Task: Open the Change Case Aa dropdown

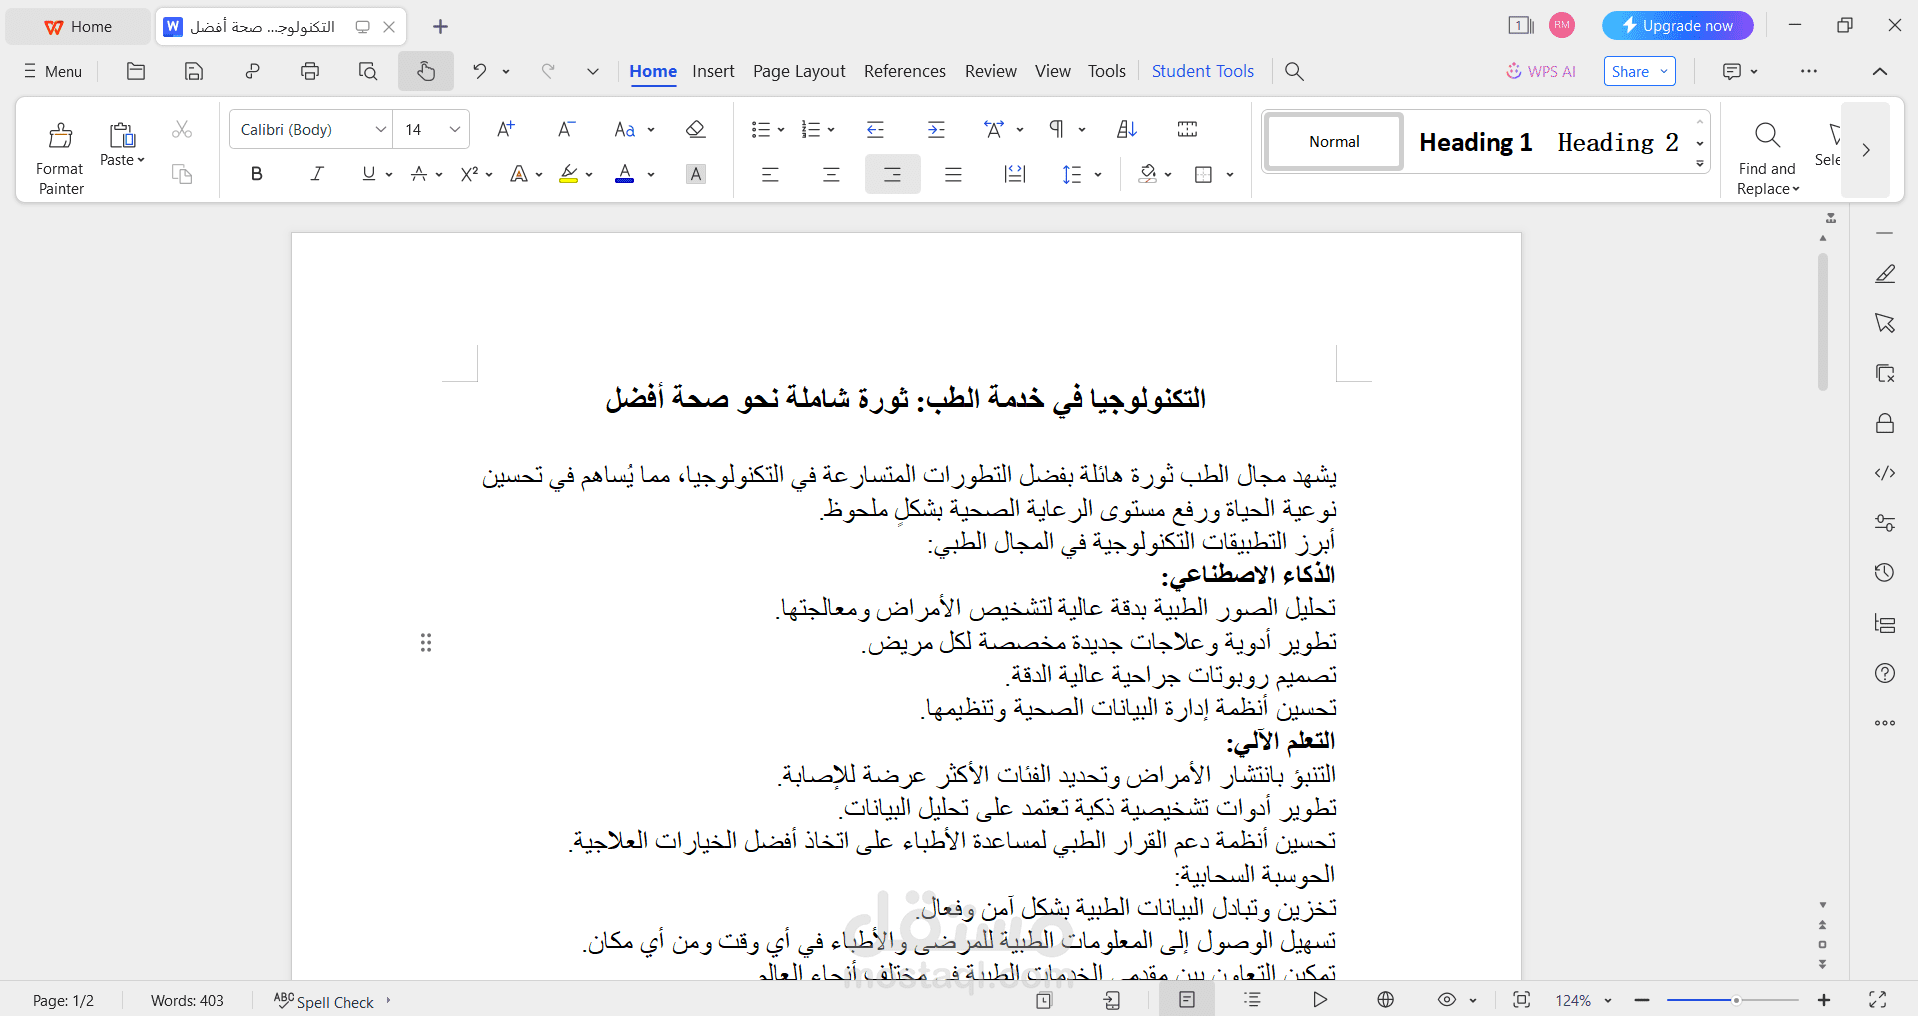Action: pyautogui.click(x=651, y=130)
